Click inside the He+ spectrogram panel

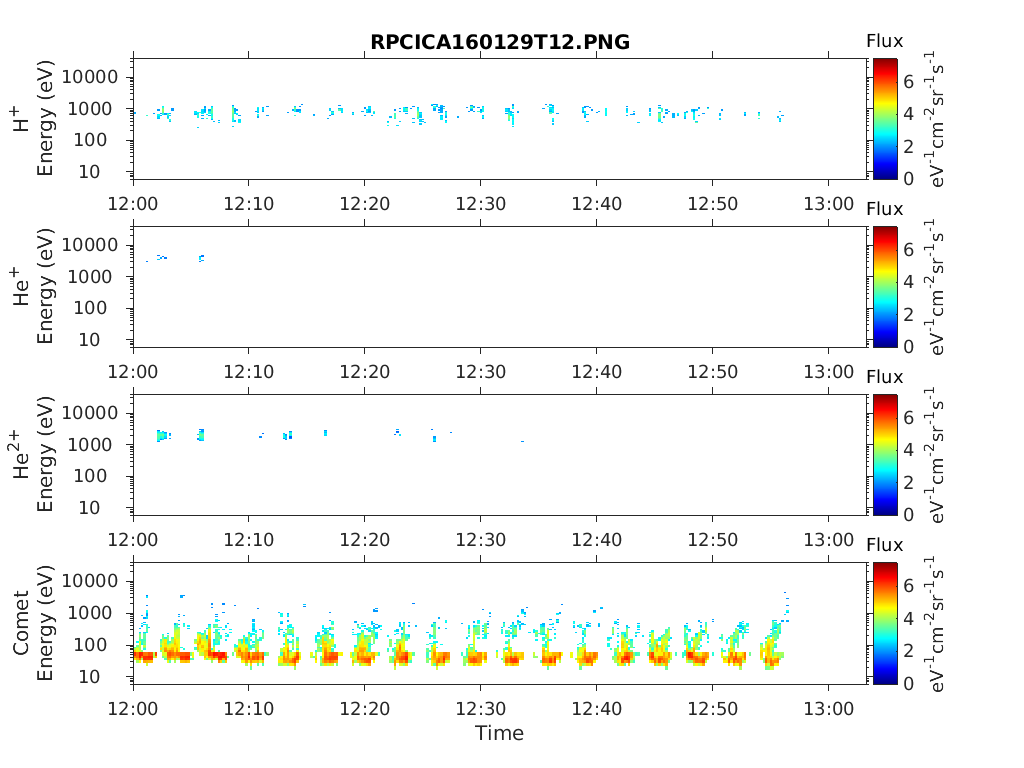tap(500, 287)
